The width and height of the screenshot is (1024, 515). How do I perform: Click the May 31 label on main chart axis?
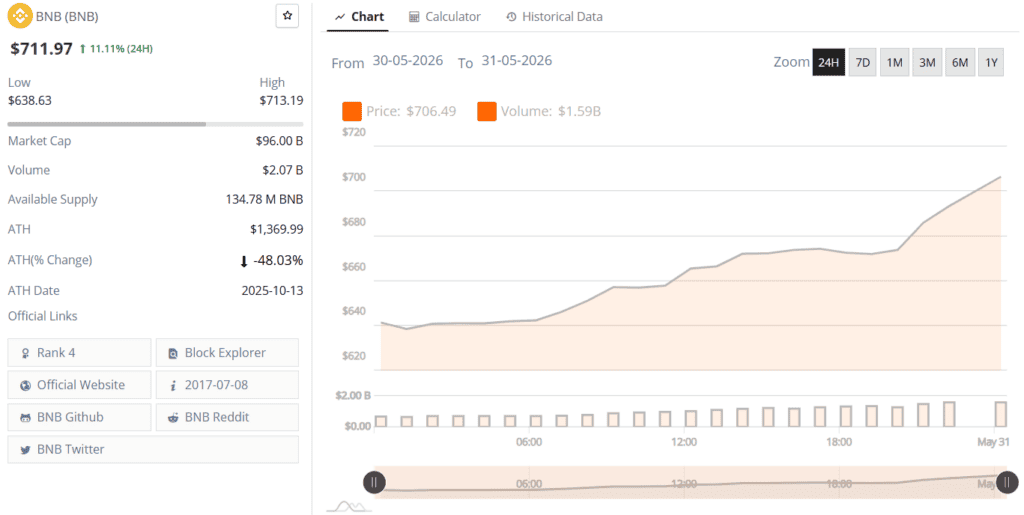coord(993,443)
